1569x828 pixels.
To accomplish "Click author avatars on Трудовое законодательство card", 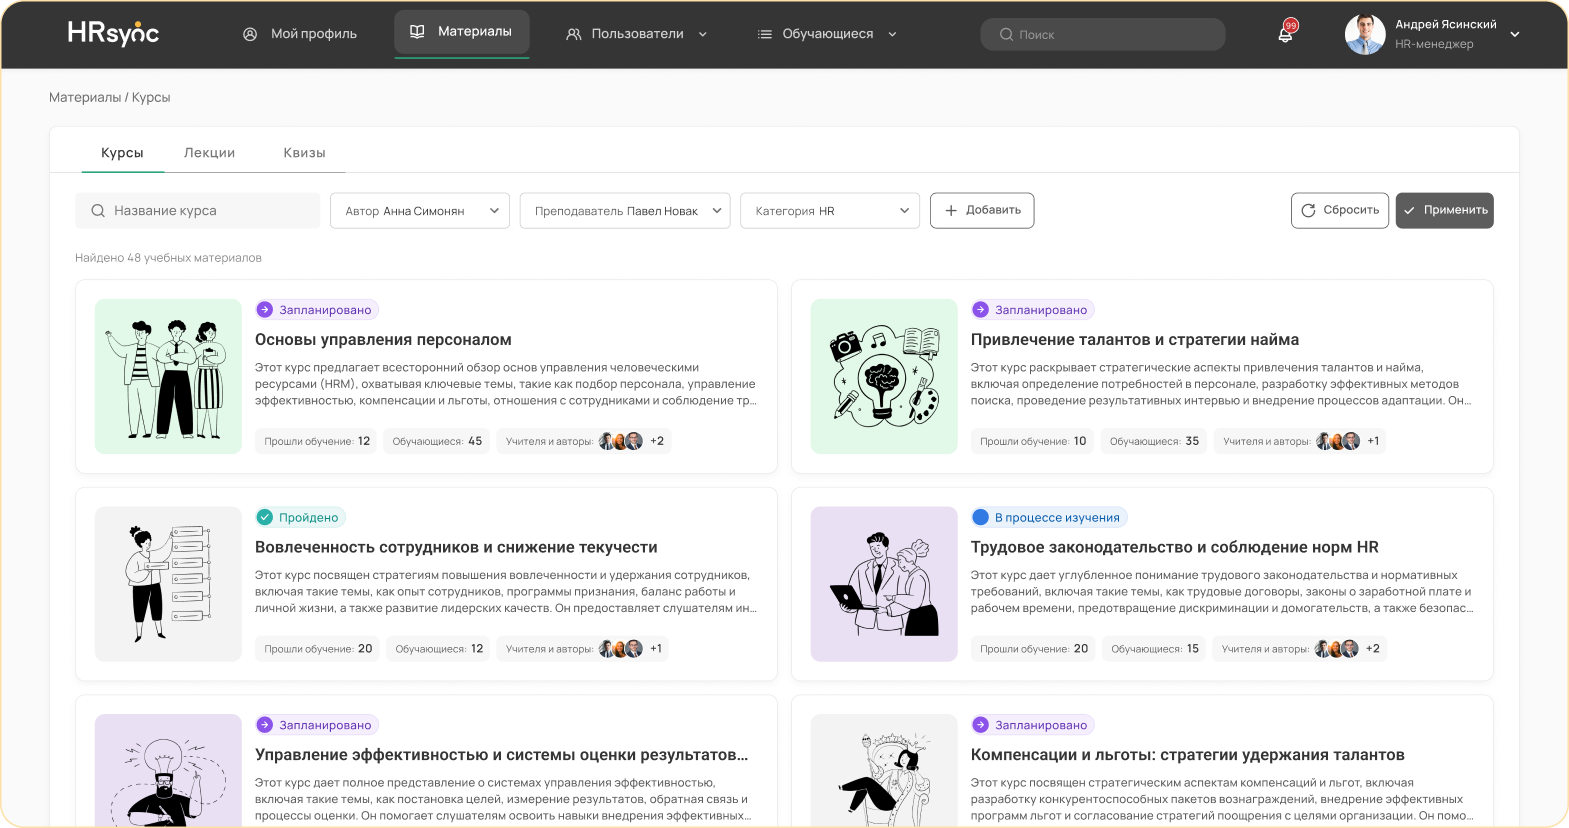I will (x=1336, y=649).
